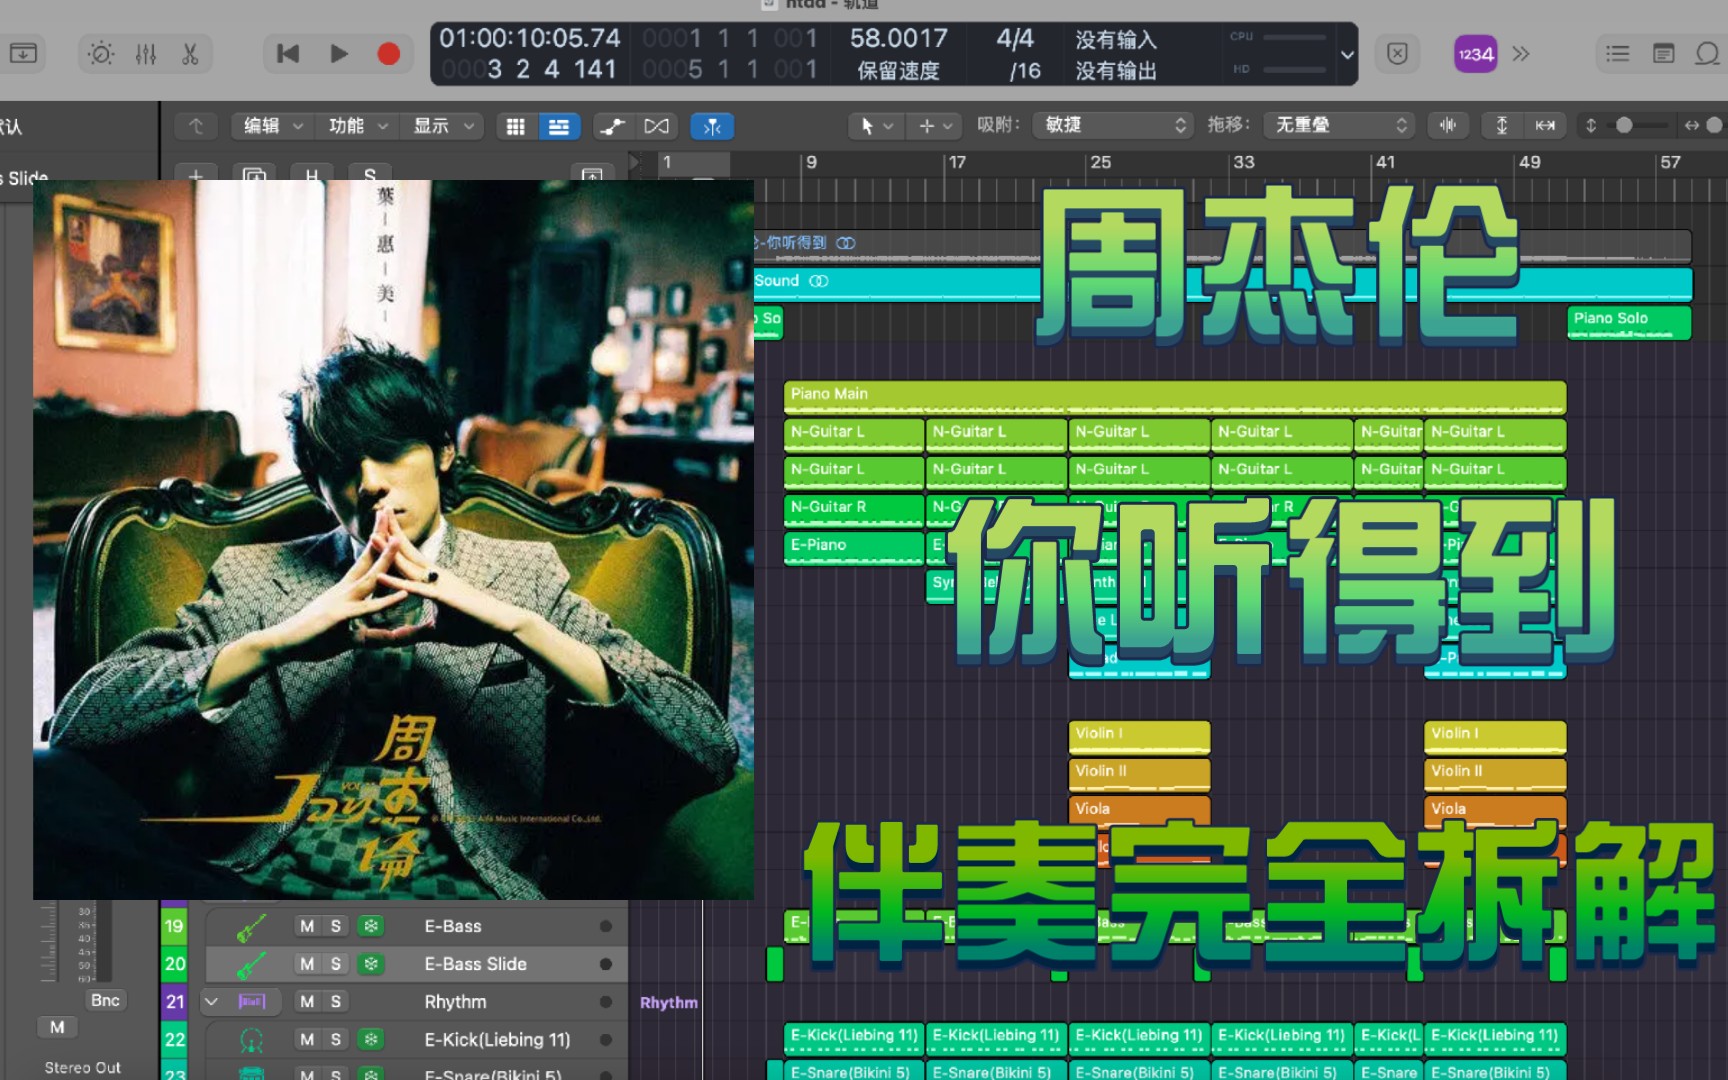
Task: Open the Library download icon in control bar
Action: [23, 53]
